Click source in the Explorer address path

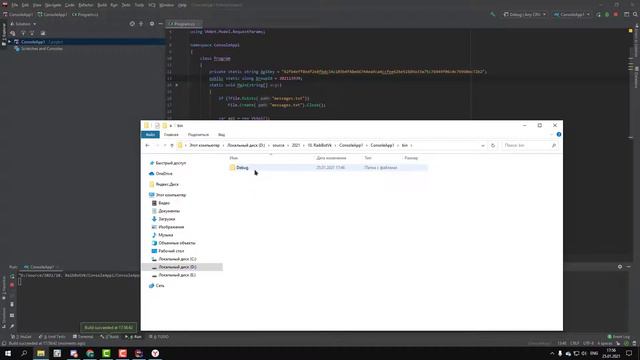(278, 145)
